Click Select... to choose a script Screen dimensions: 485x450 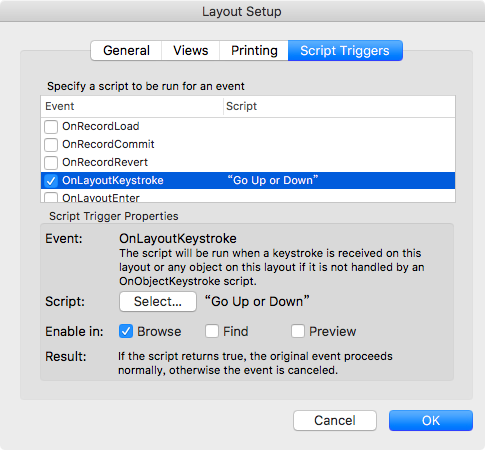[x=158, y=302]
